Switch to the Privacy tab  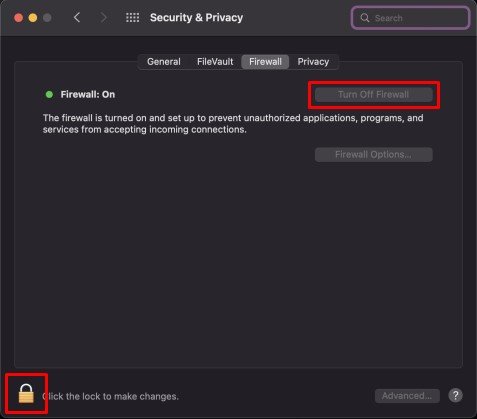tap(313, 62)
